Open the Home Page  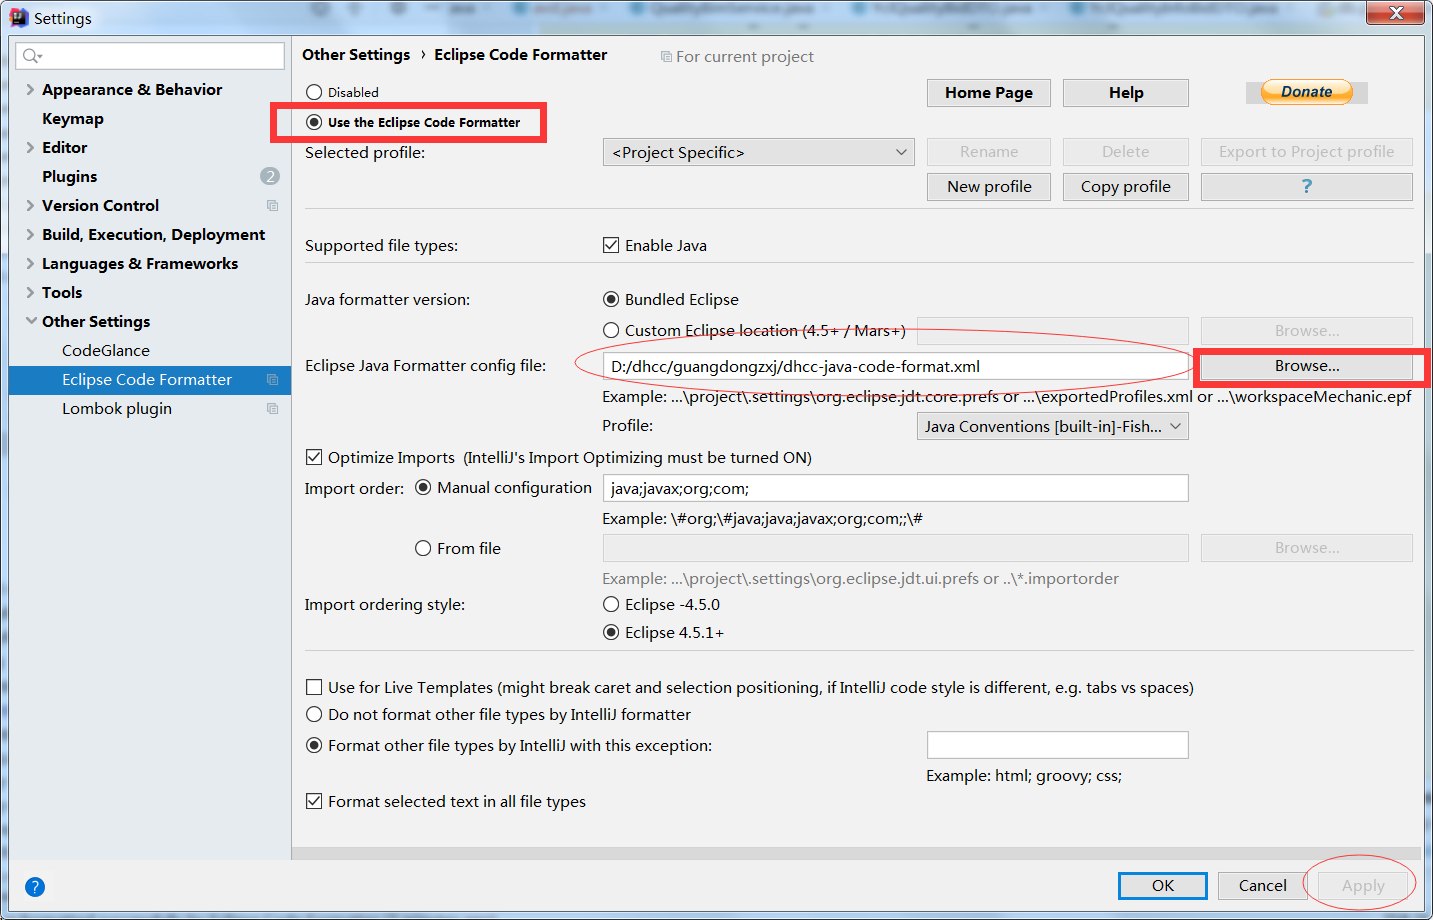(988, 92)
